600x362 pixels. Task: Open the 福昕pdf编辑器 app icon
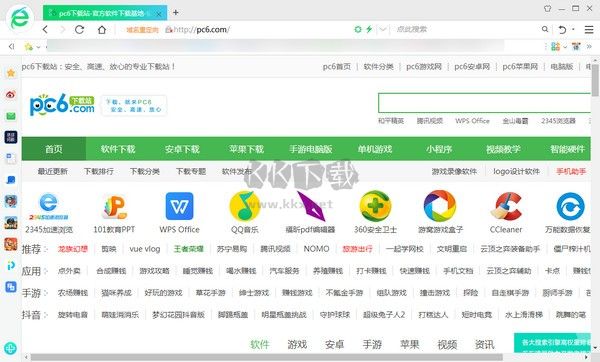point(311,206)
